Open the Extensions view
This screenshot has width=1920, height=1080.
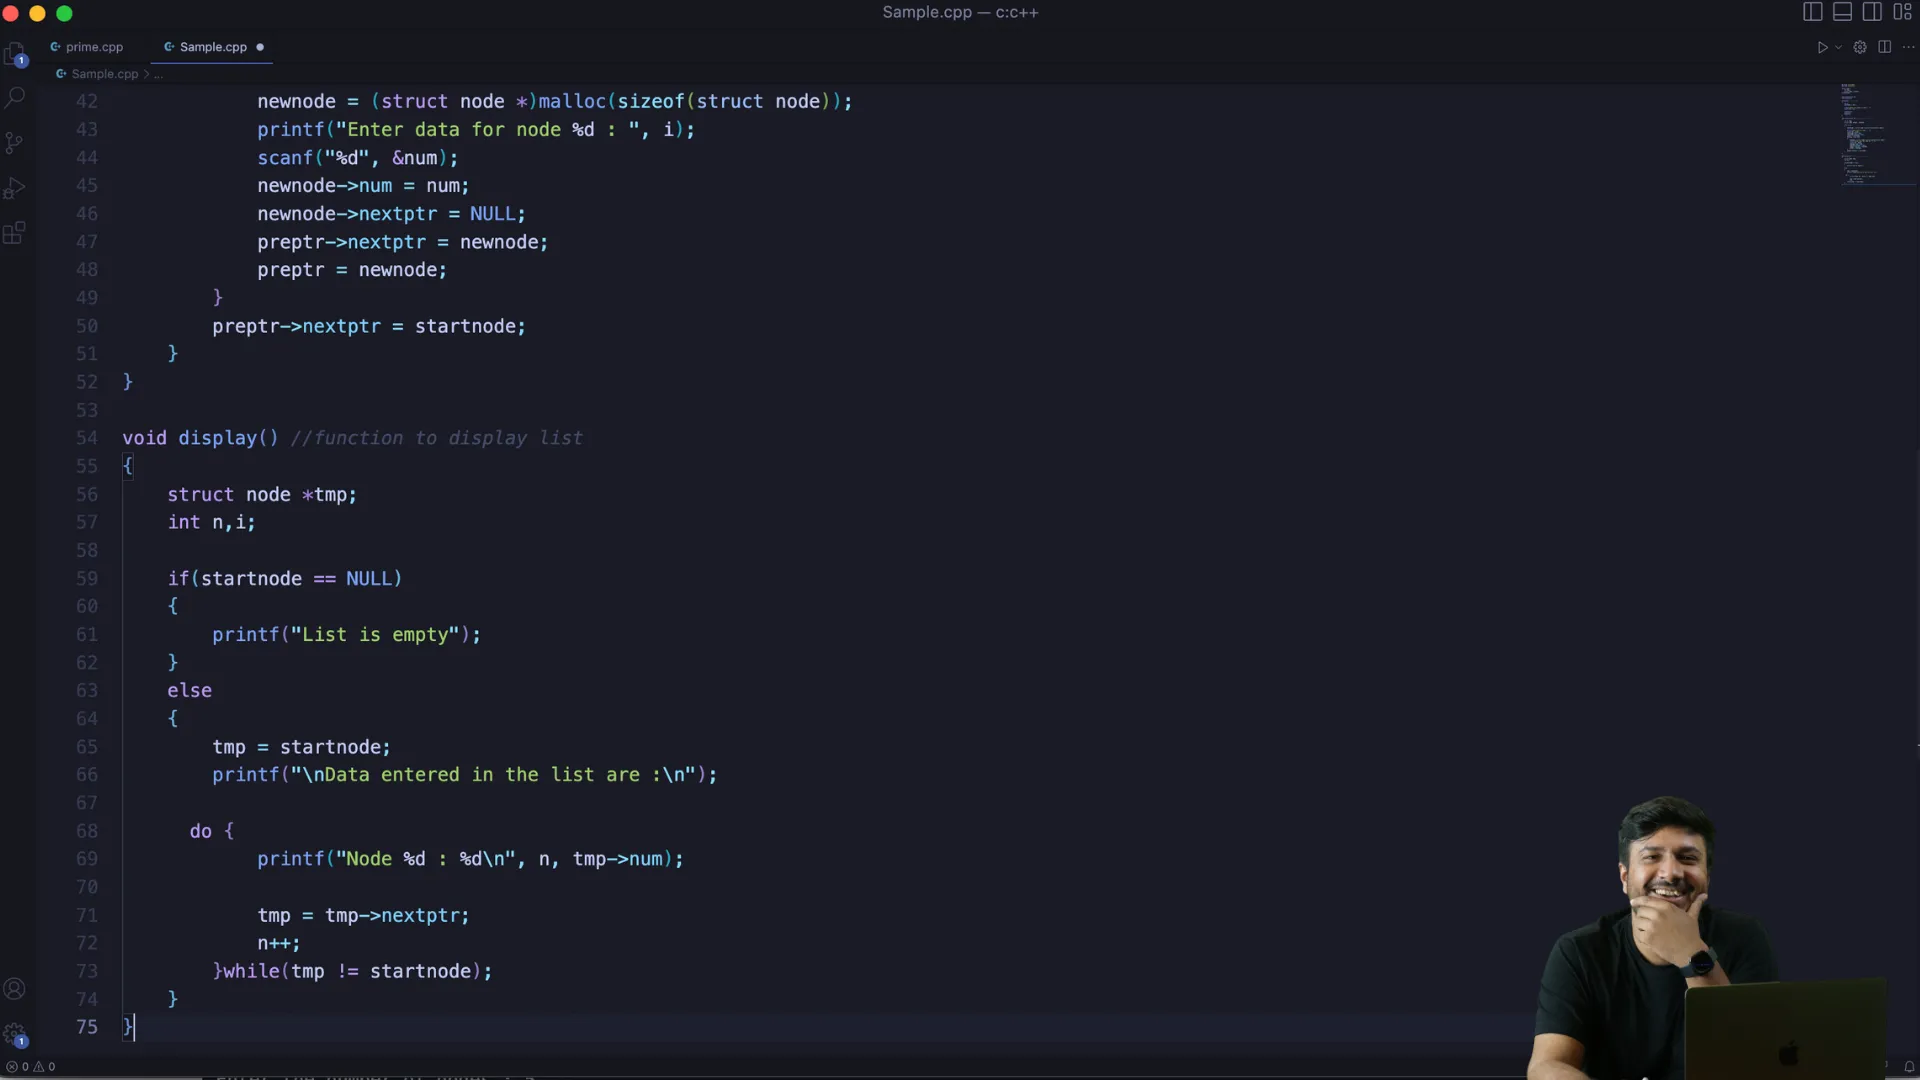tap(15, 234)
